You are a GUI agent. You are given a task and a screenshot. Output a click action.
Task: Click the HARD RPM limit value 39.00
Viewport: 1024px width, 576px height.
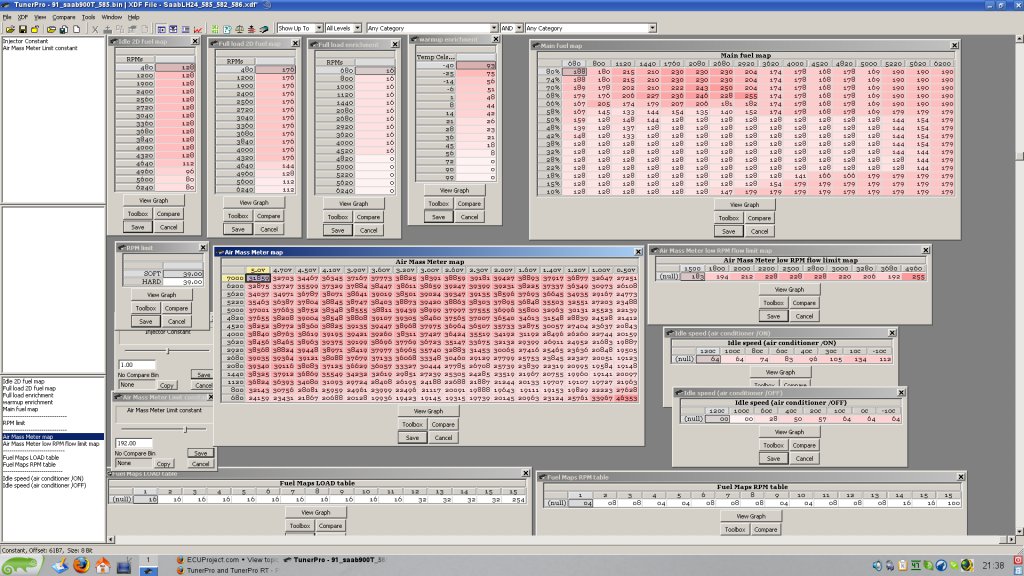click(x=183, y=281)
